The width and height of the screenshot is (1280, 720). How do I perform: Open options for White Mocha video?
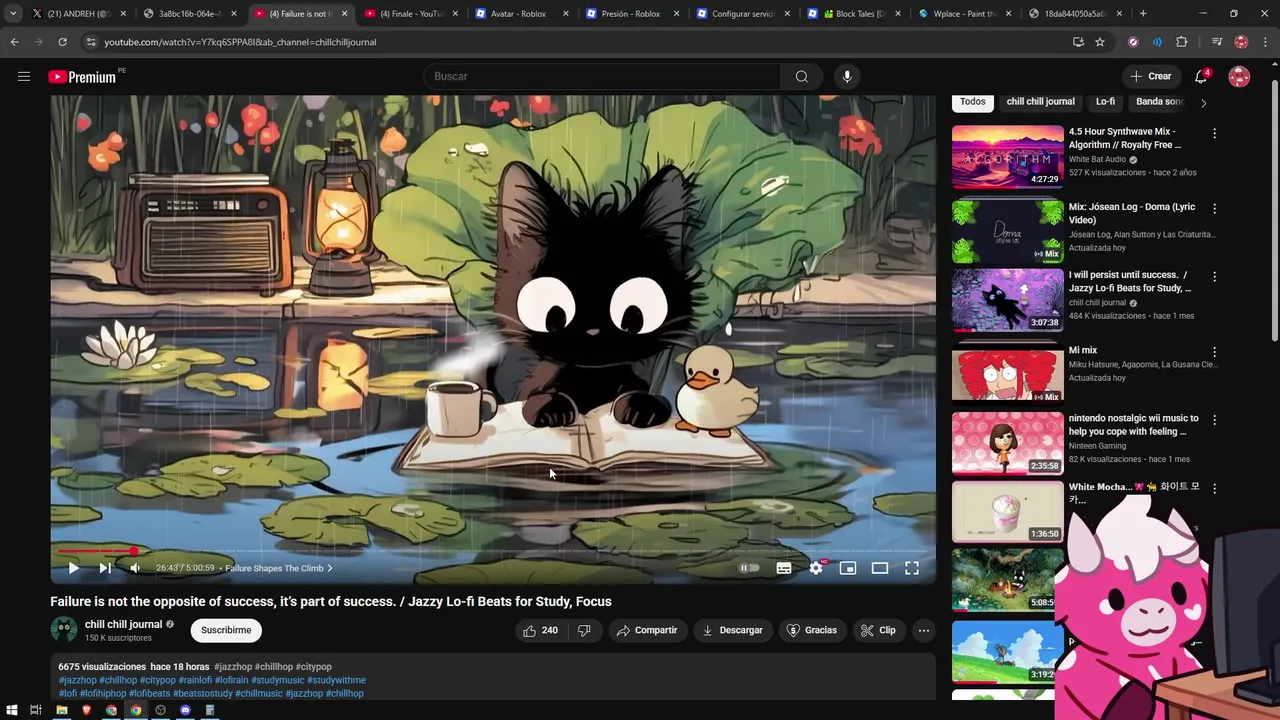(x=1214, y=488)
